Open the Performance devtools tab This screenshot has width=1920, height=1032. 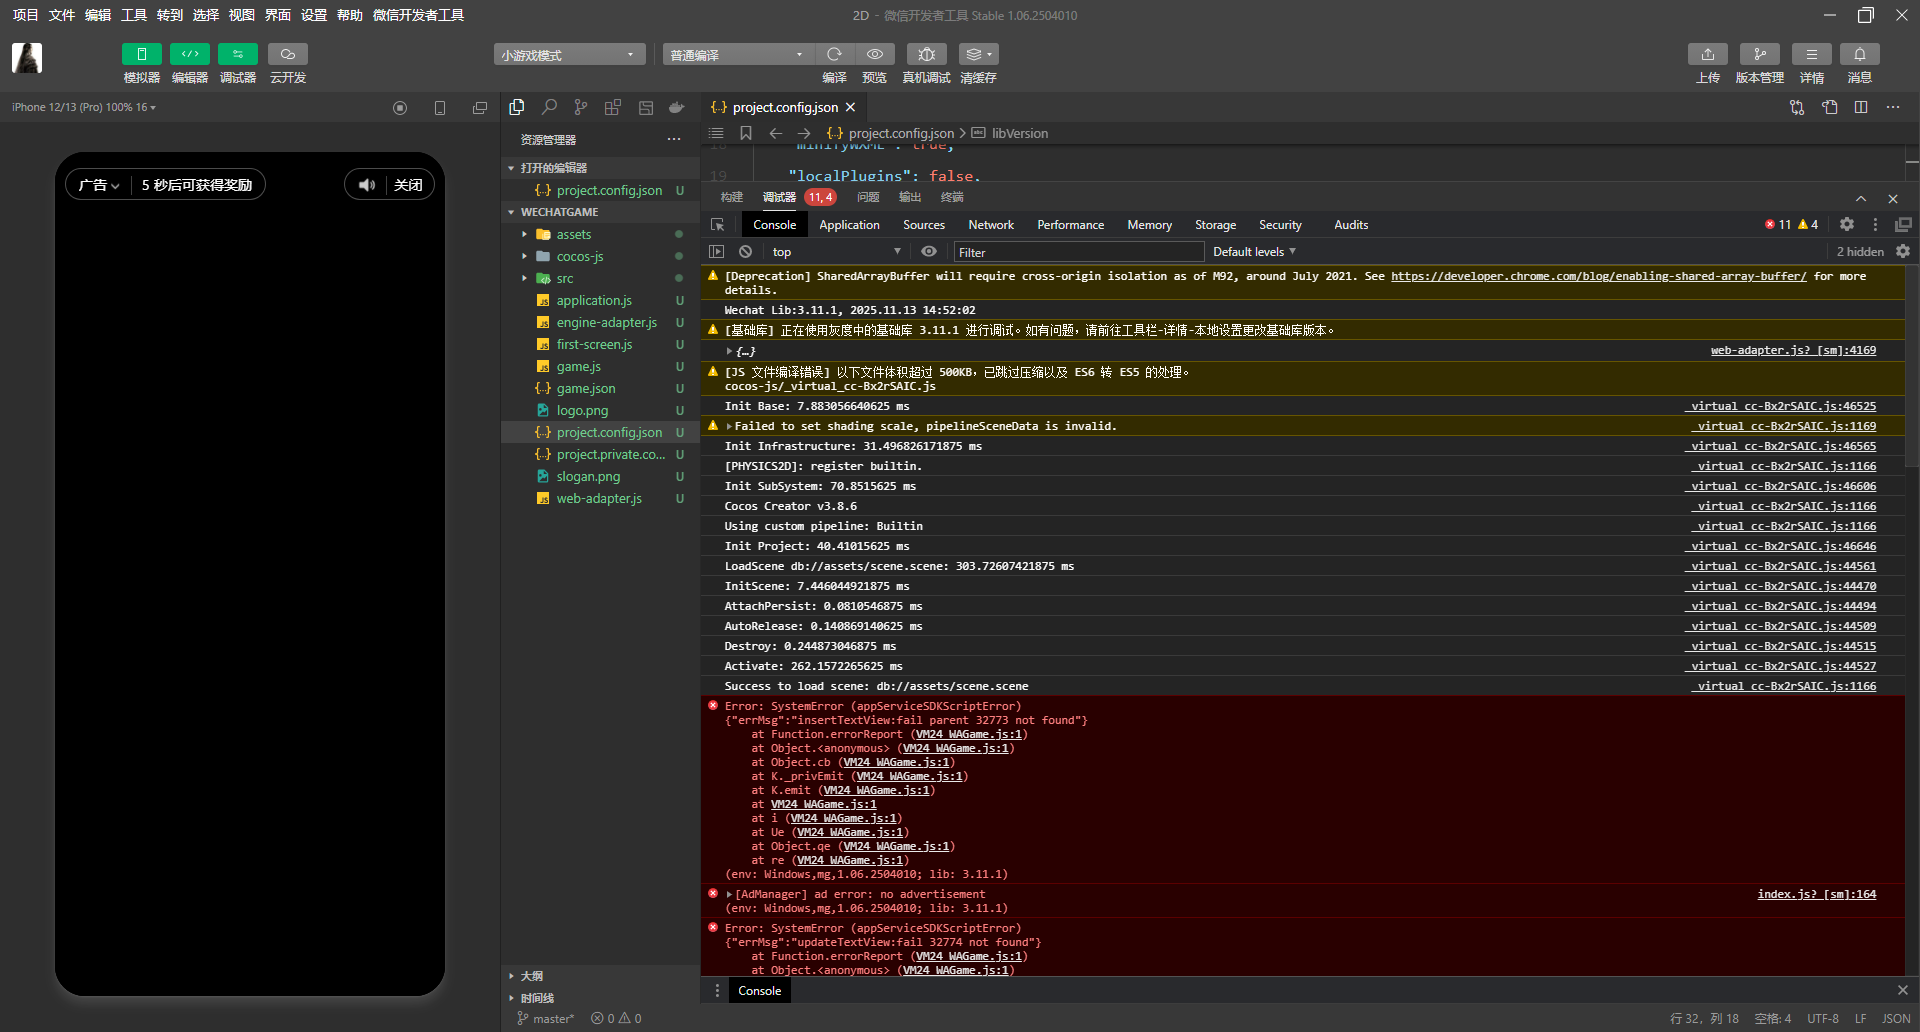pos(1071,225)
